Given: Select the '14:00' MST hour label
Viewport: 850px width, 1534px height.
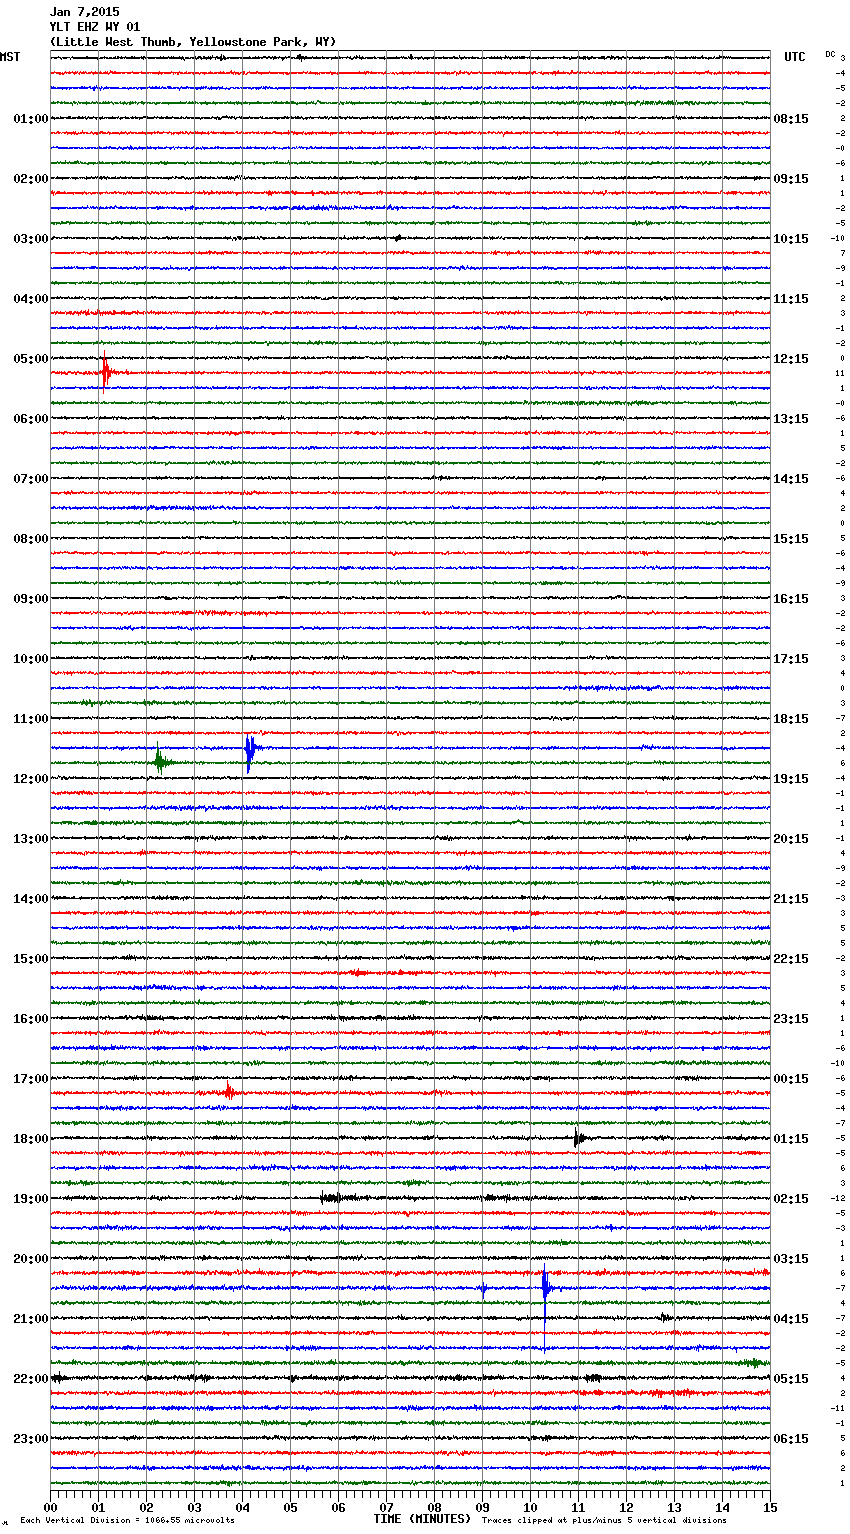Looking at the screenshot, I should (31, 899).
